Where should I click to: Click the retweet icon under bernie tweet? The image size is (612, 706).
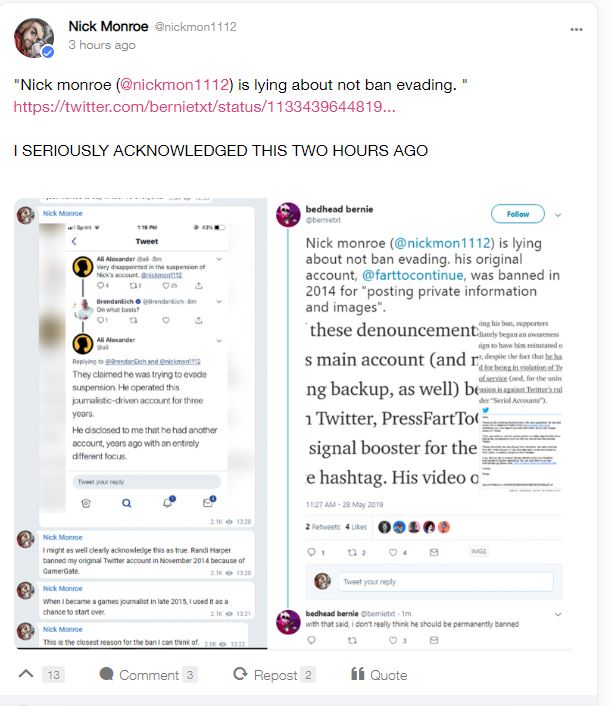coord(352,552)
